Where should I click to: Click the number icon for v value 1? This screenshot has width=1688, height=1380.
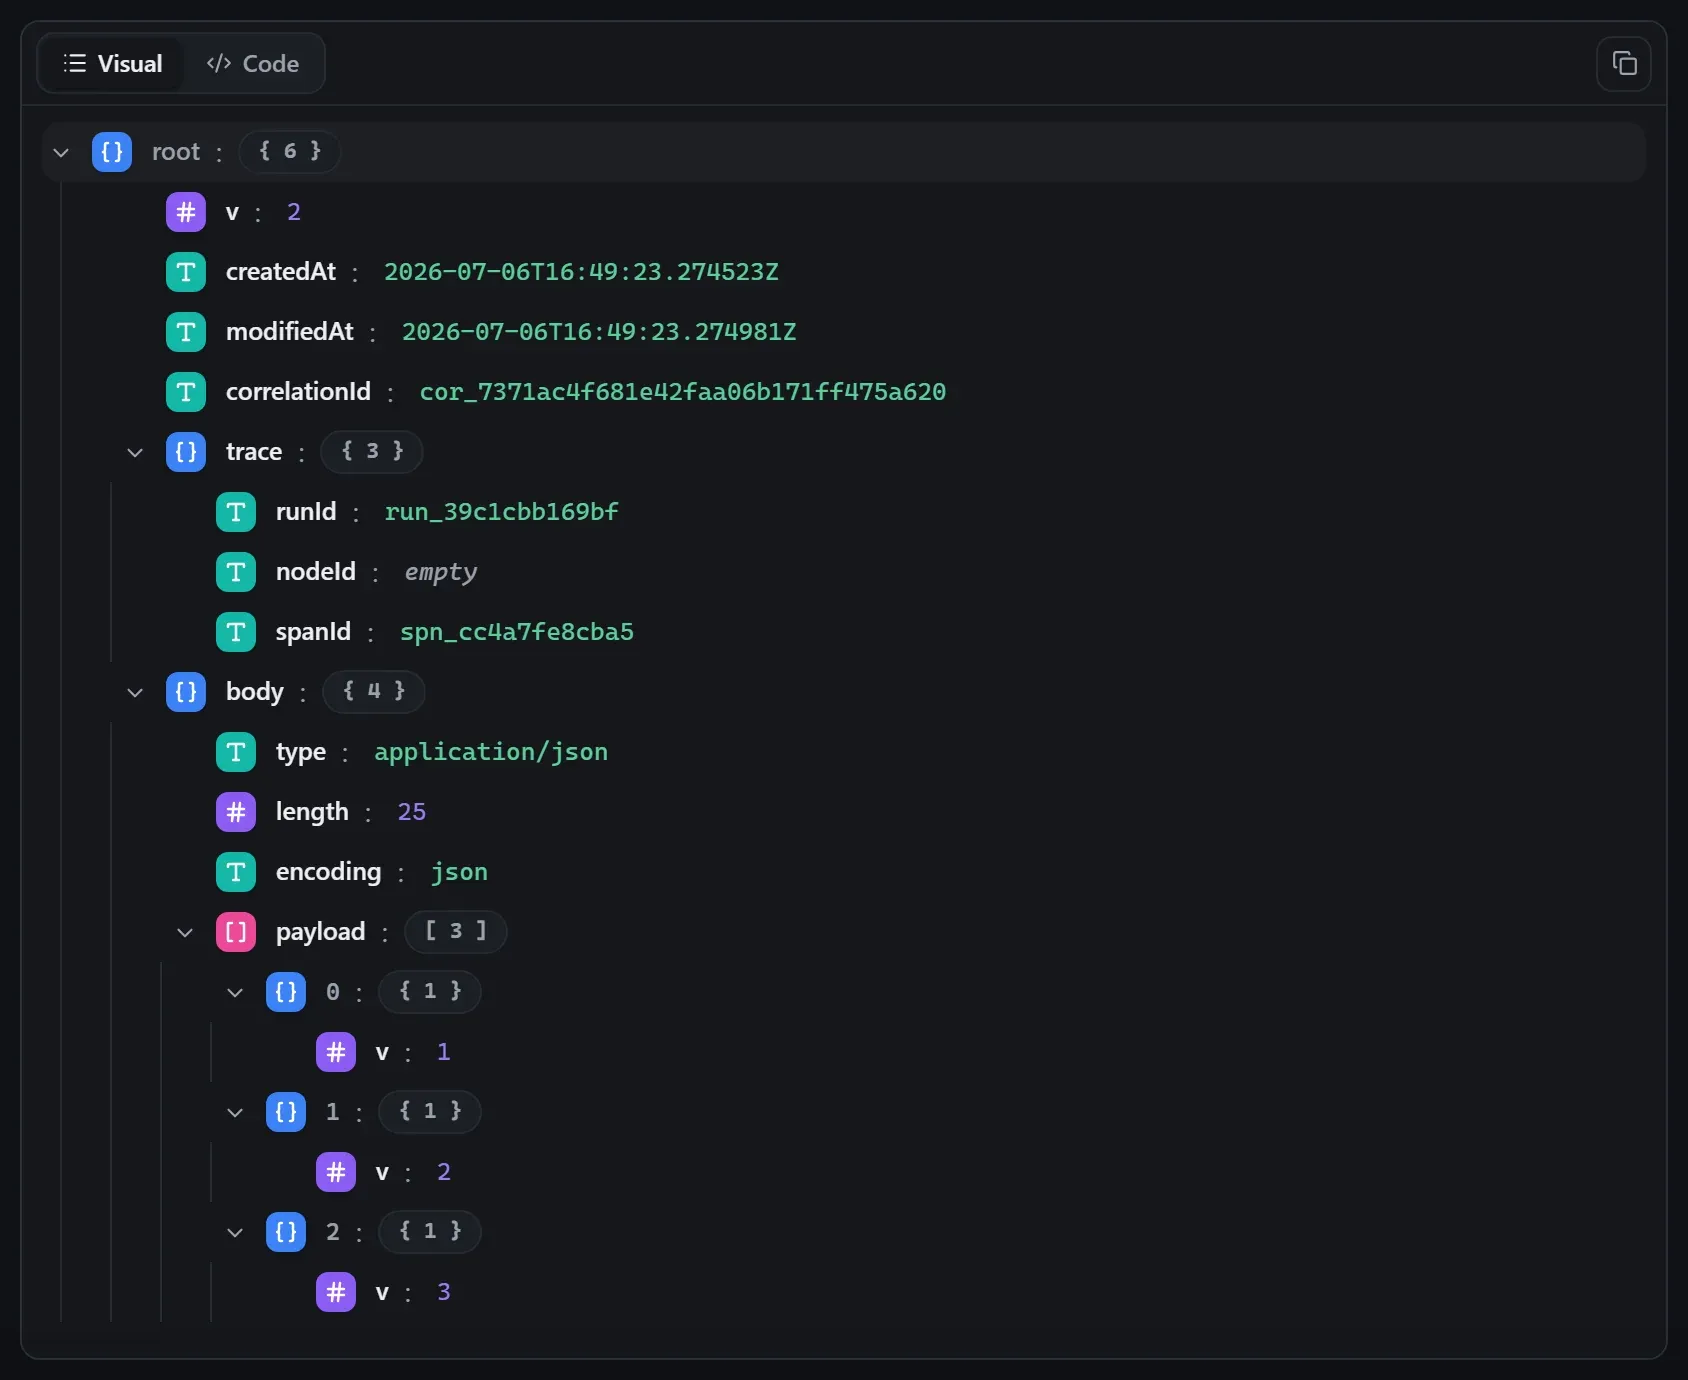point(336,1052)
